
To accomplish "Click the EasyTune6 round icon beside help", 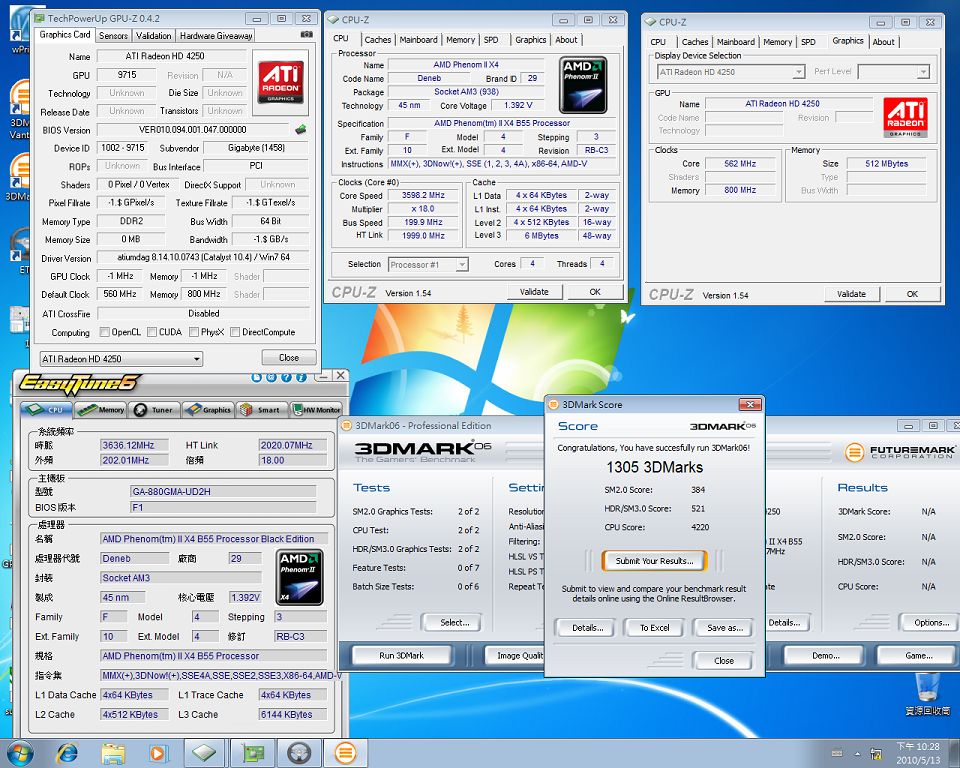I will 271,377.
